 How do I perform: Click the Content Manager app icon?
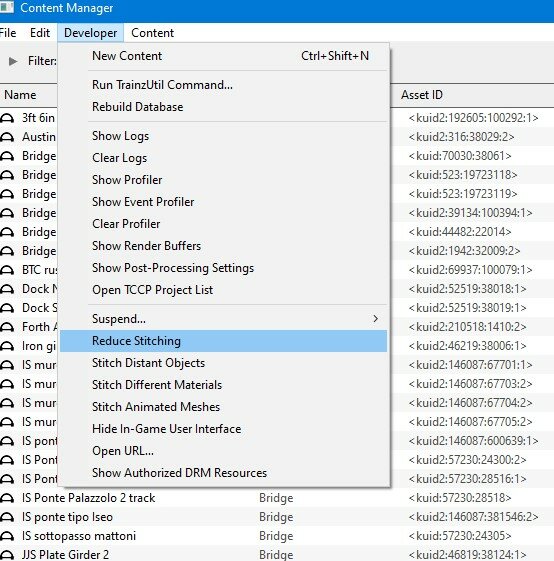tap(6, 7)
